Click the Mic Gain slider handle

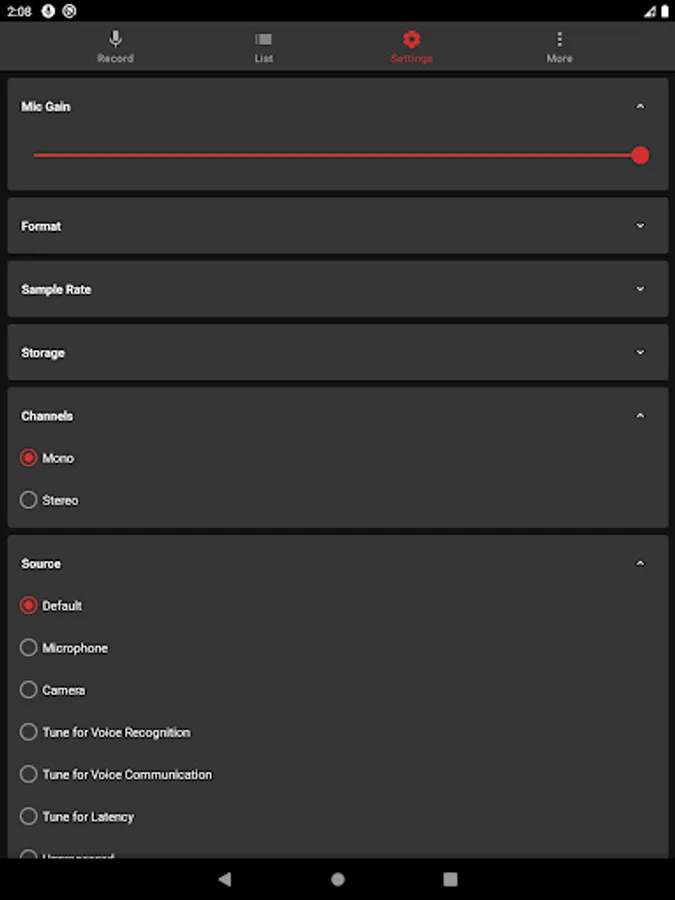point(640,155)
